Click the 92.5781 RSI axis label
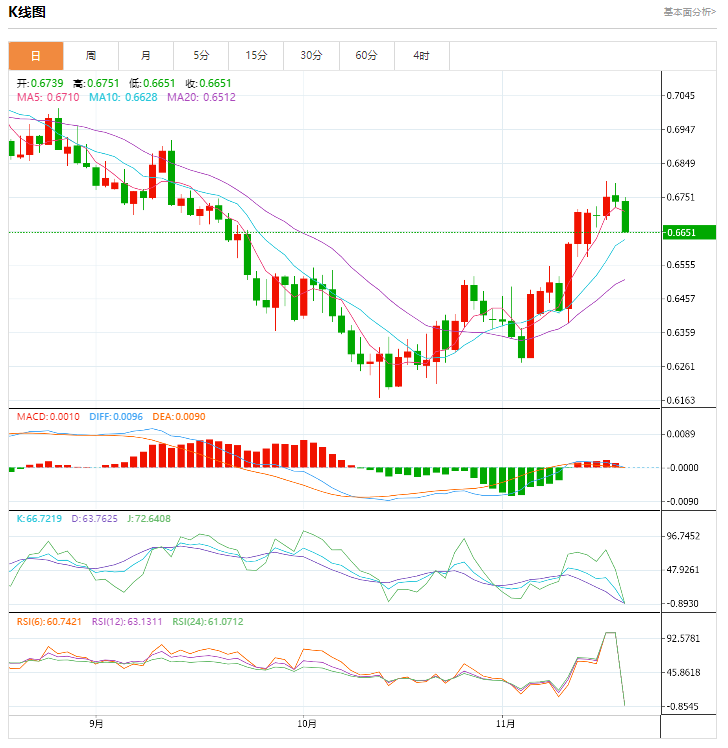This screenshot has width=728, height=748. coord(683,639)
